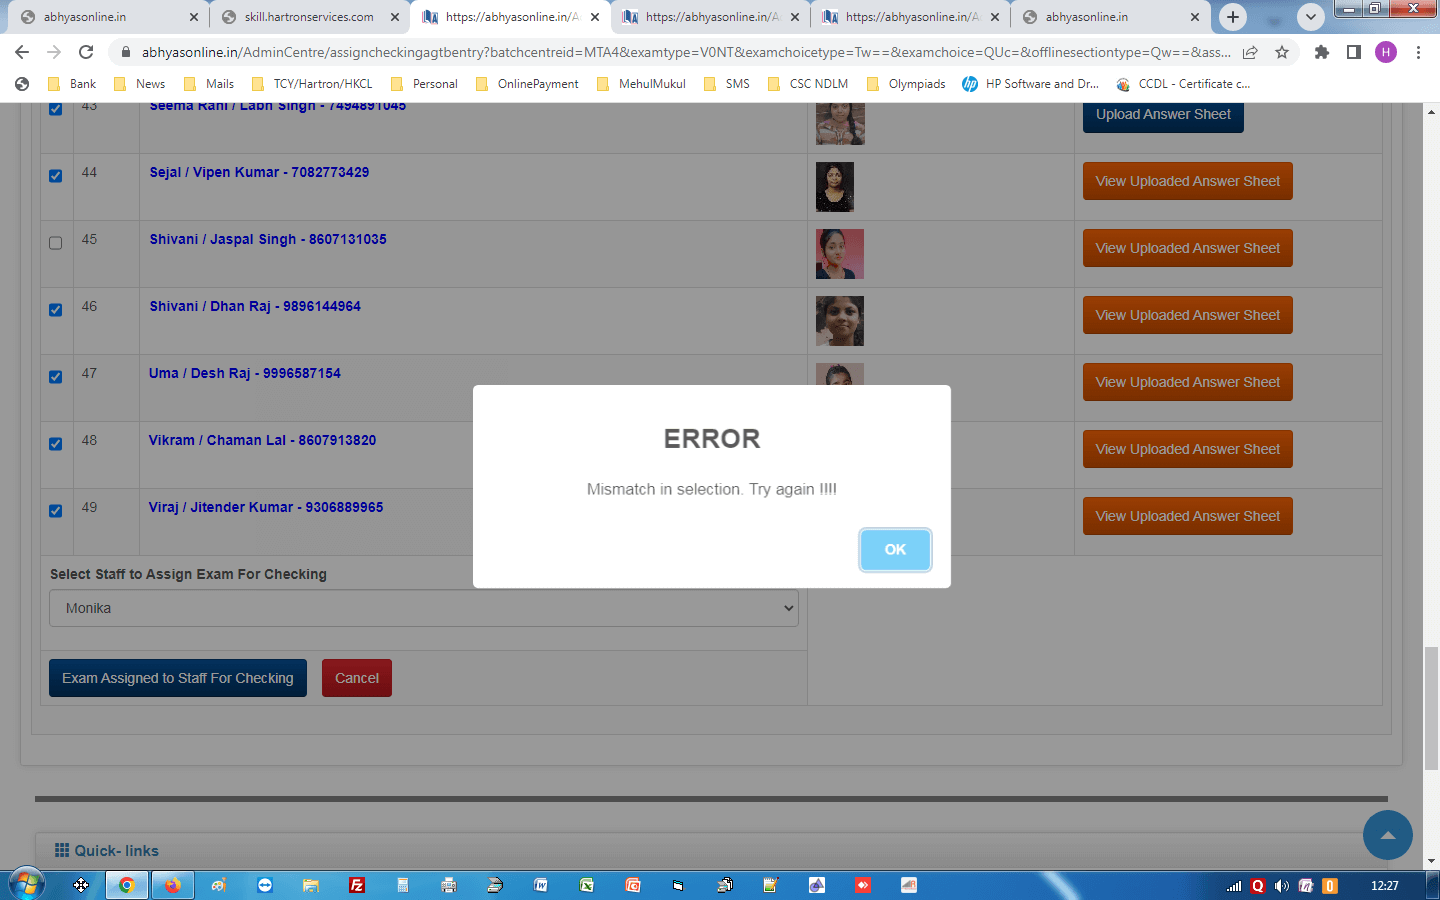Switch to skill.hartronservices.com tab
Screen dimensions: 1440x900
(309, 17)
